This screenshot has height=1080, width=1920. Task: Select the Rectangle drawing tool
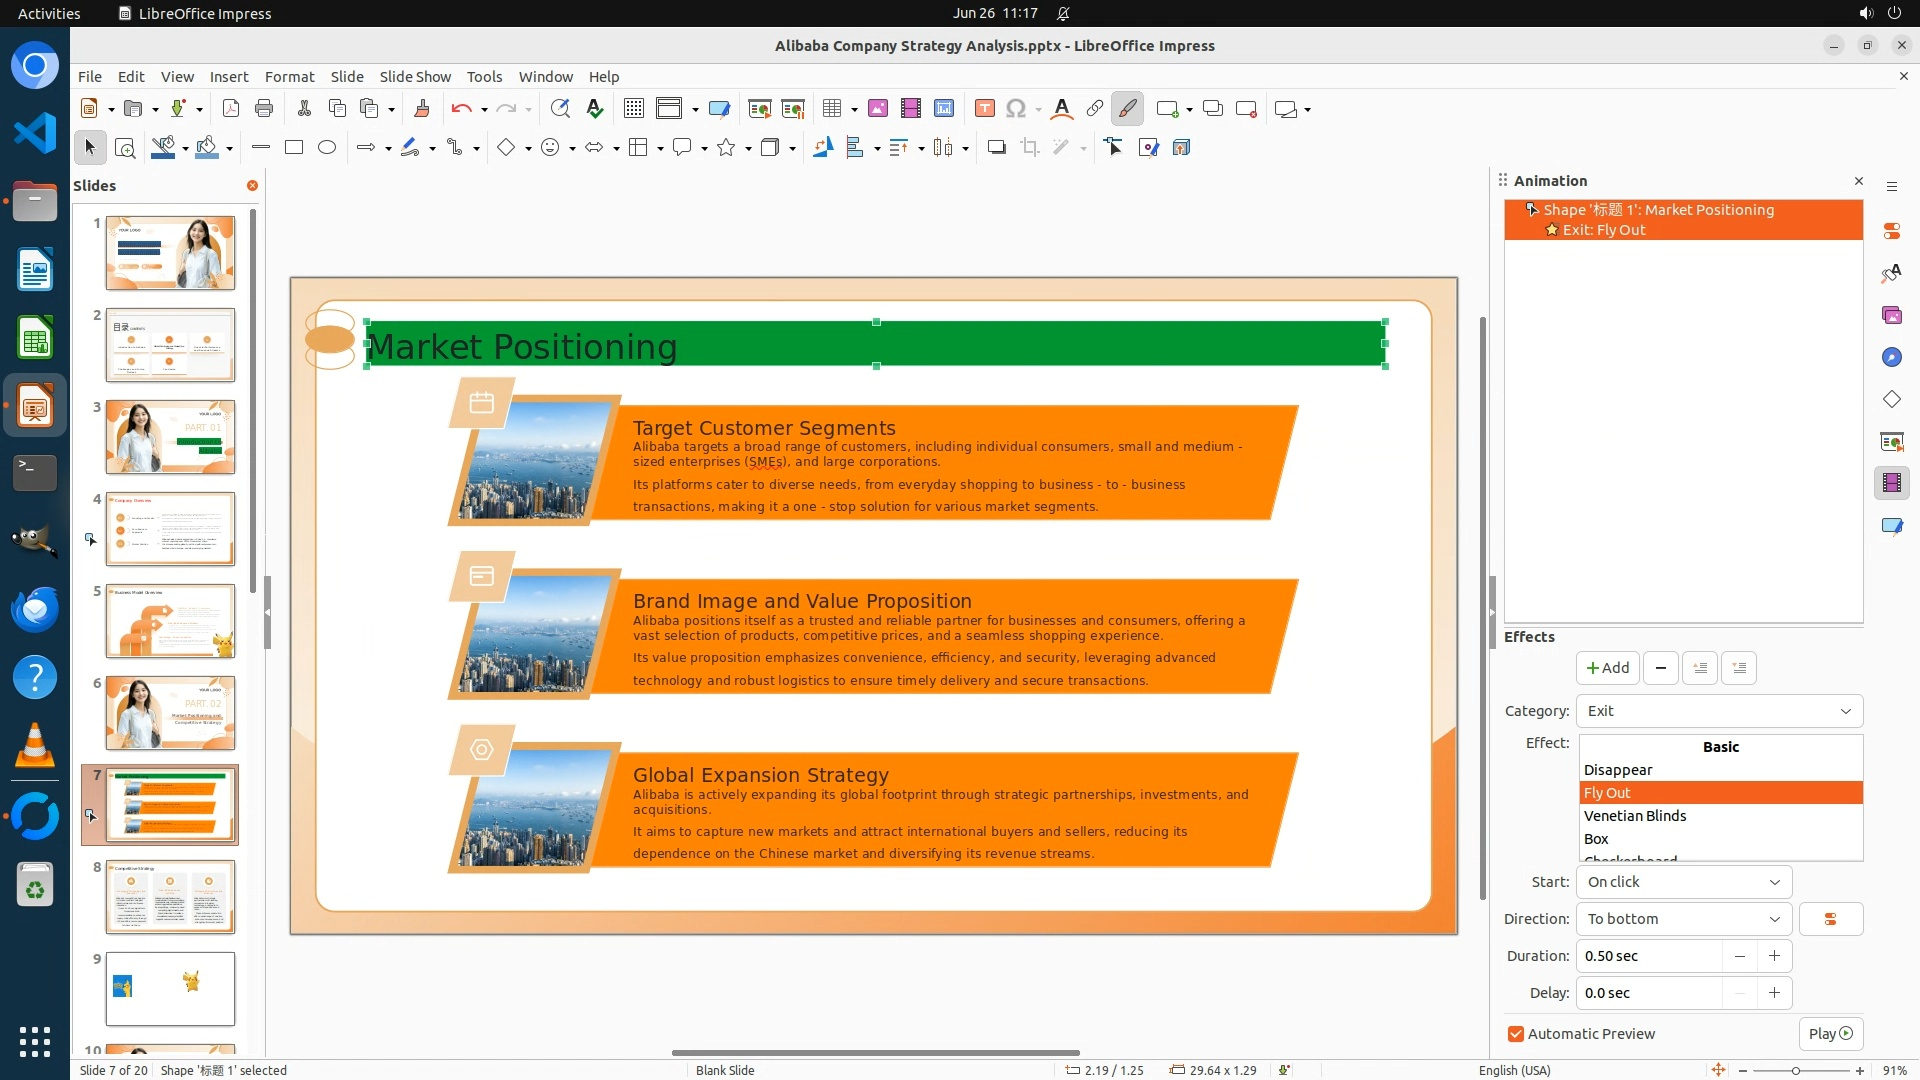(x=294, y=148)
